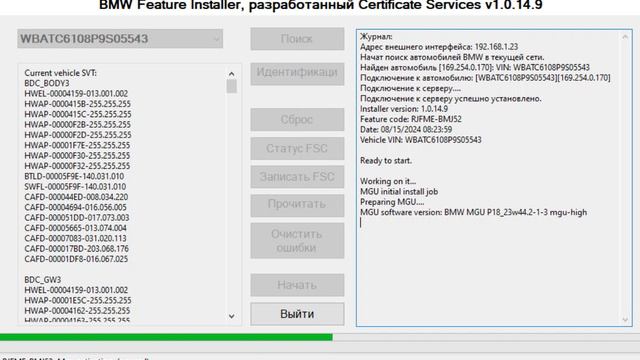Select the CAFD-00001DF8-016.067.025 line
Viewport: 640px width, 360px height.
tap(76, 259)
